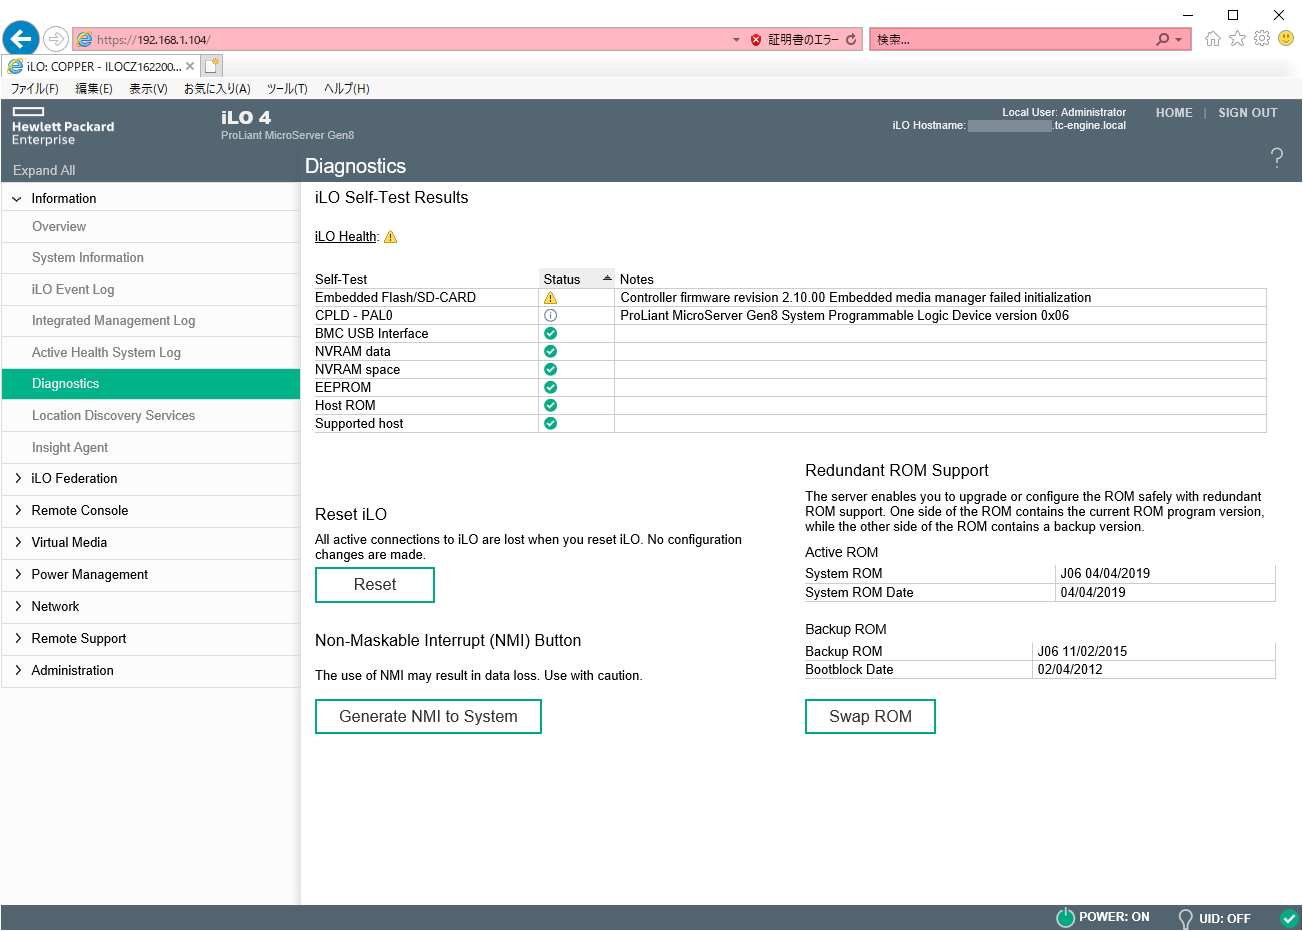Open the ファイル(F) menu
Screen dimensions: 1303x931
[35, 89]
